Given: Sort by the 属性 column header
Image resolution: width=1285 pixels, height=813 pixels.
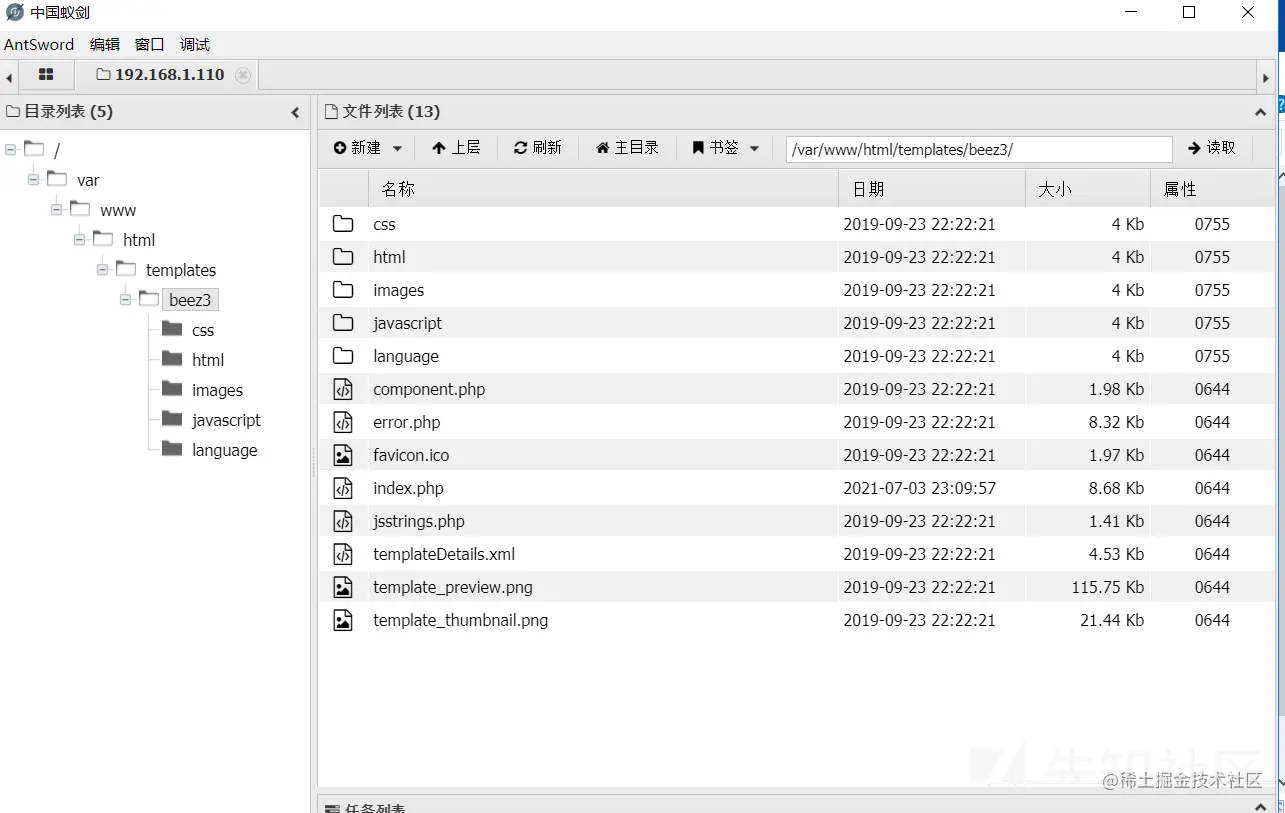Looking at the screenshot, I should pos(1212,189).
